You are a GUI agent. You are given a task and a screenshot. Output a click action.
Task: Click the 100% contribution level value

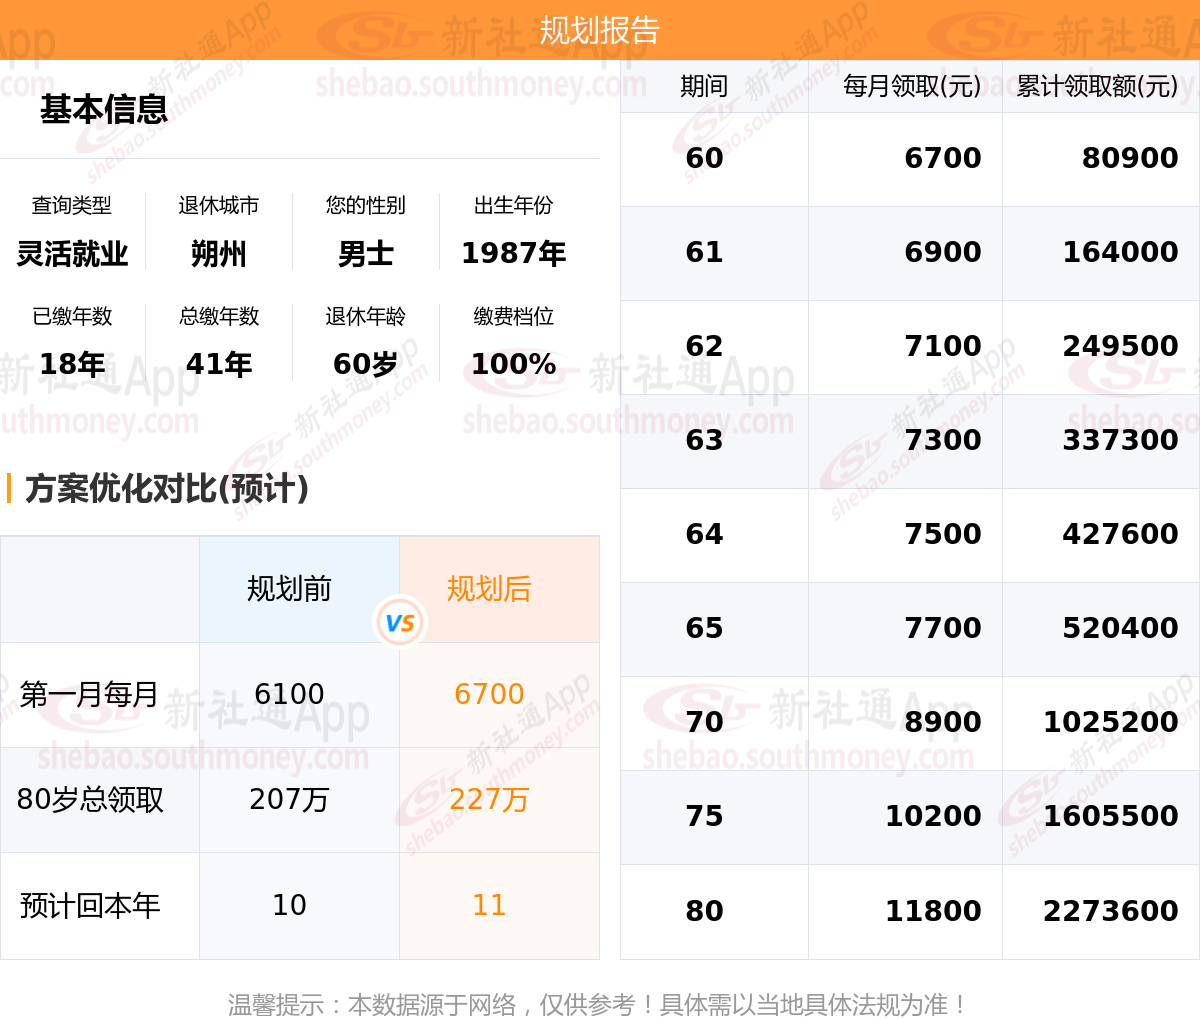pyautogui.click(x=513, y=364)
